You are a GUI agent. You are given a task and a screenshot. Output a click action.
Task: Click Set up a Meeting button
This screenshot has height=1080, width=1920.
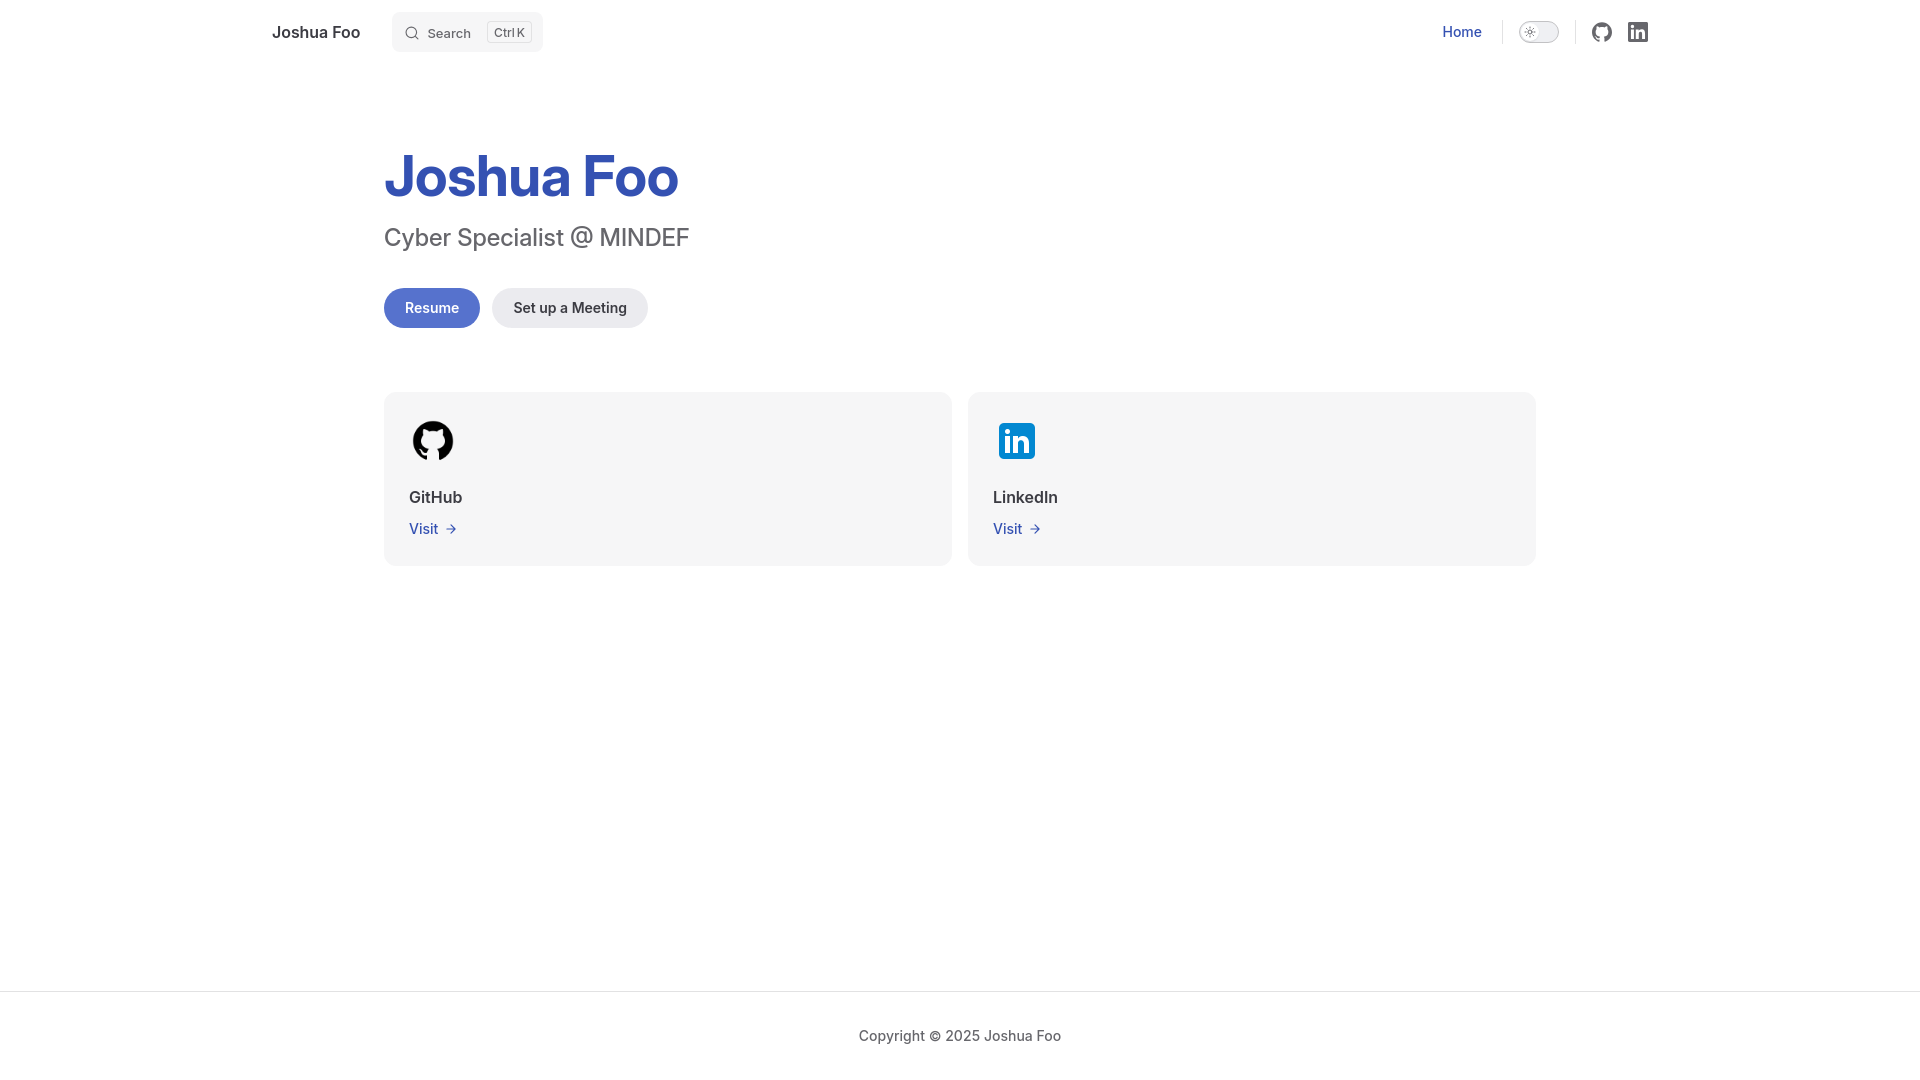coord(570,308)
